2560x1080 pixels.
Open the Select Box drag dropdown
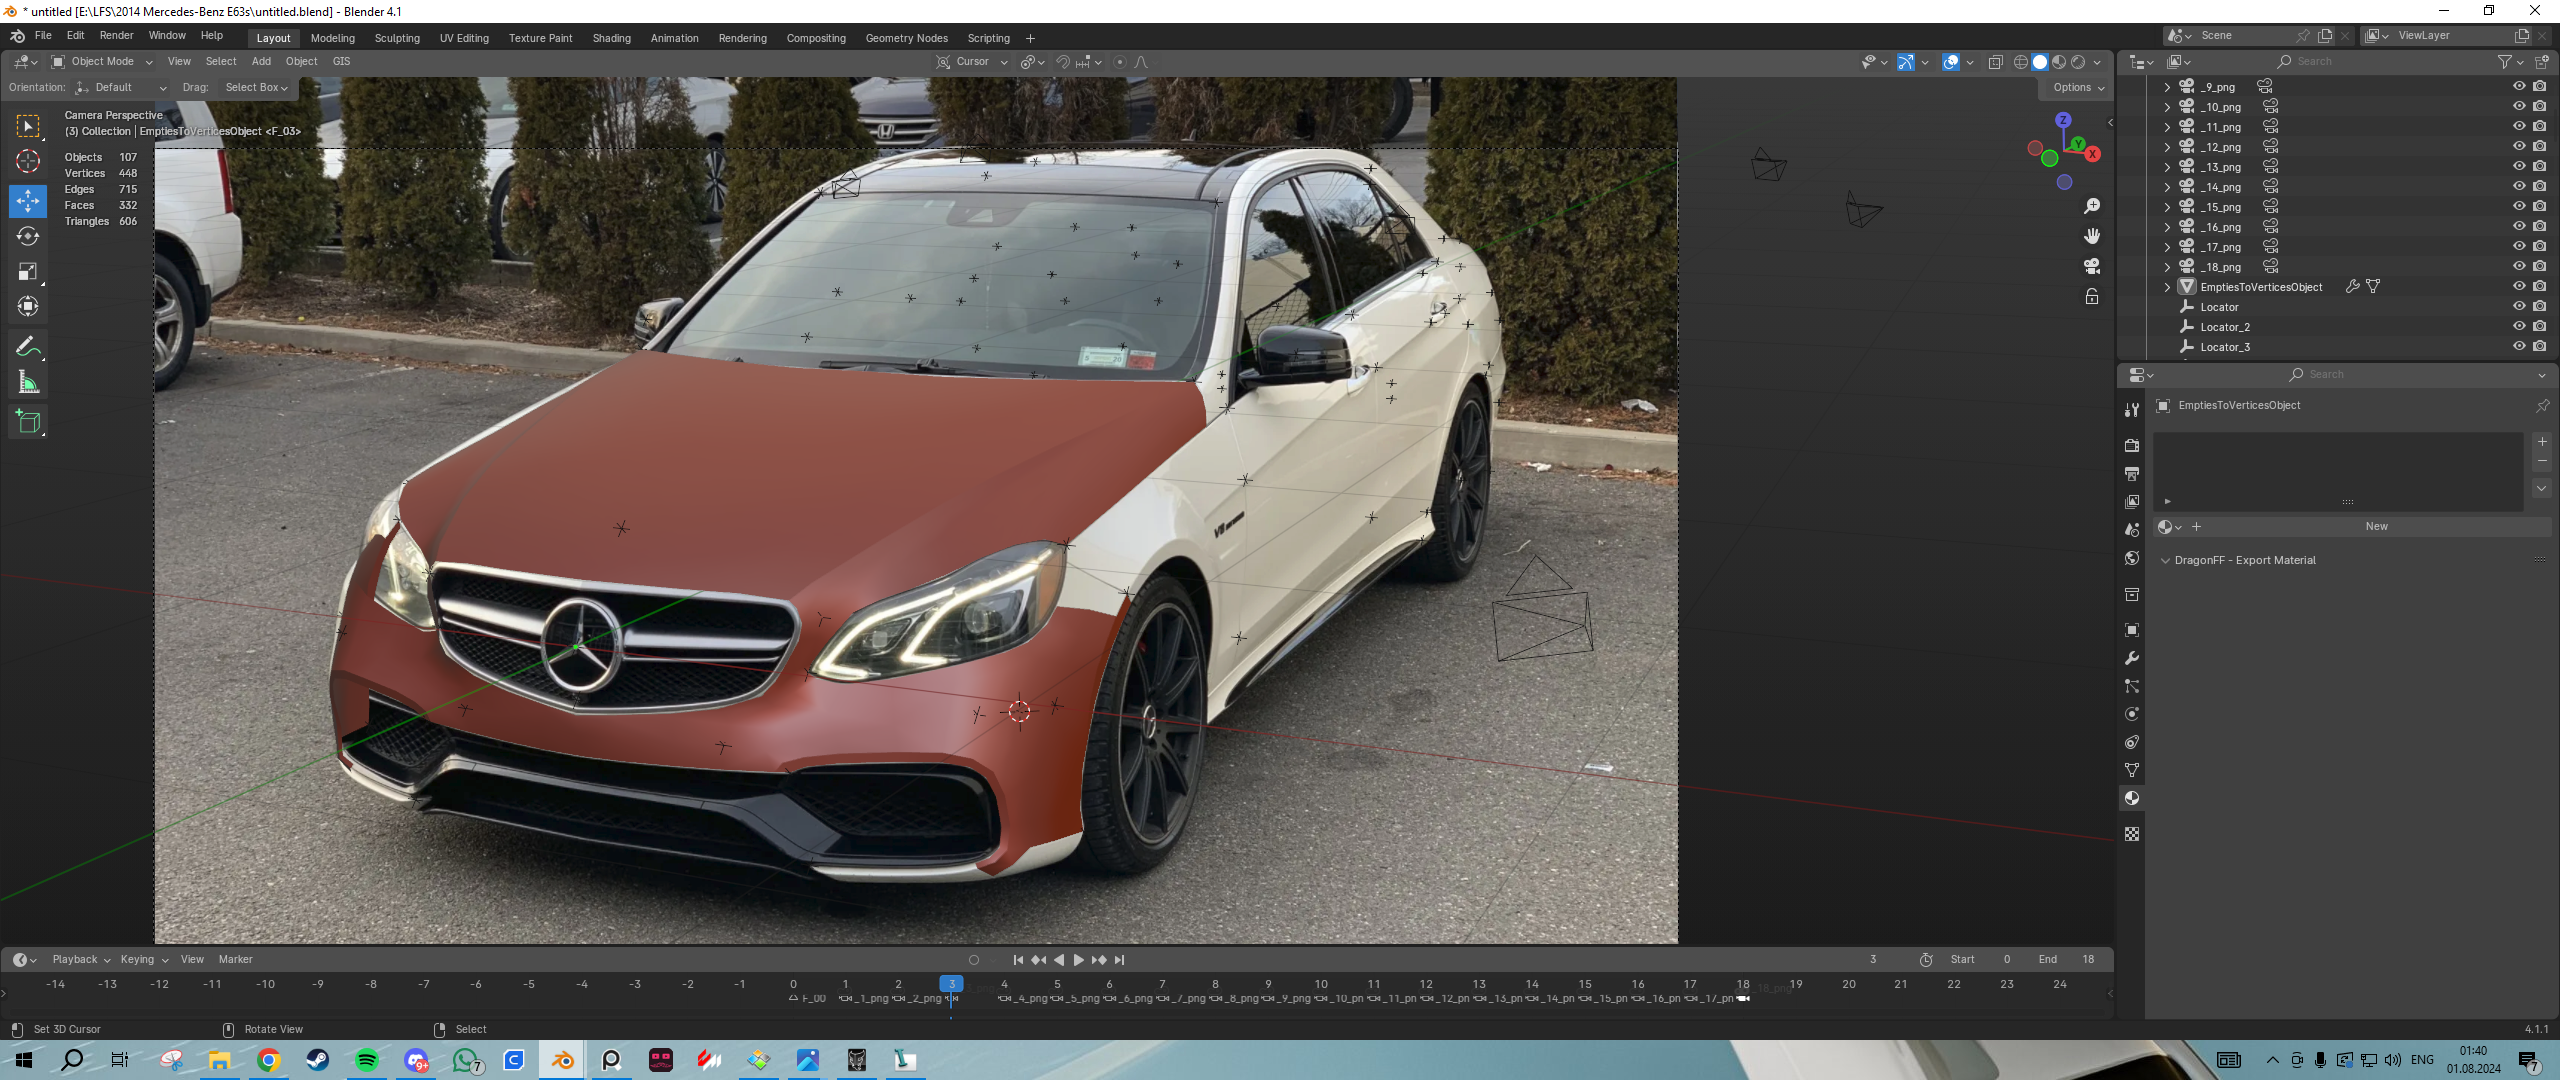coord(256,88)
